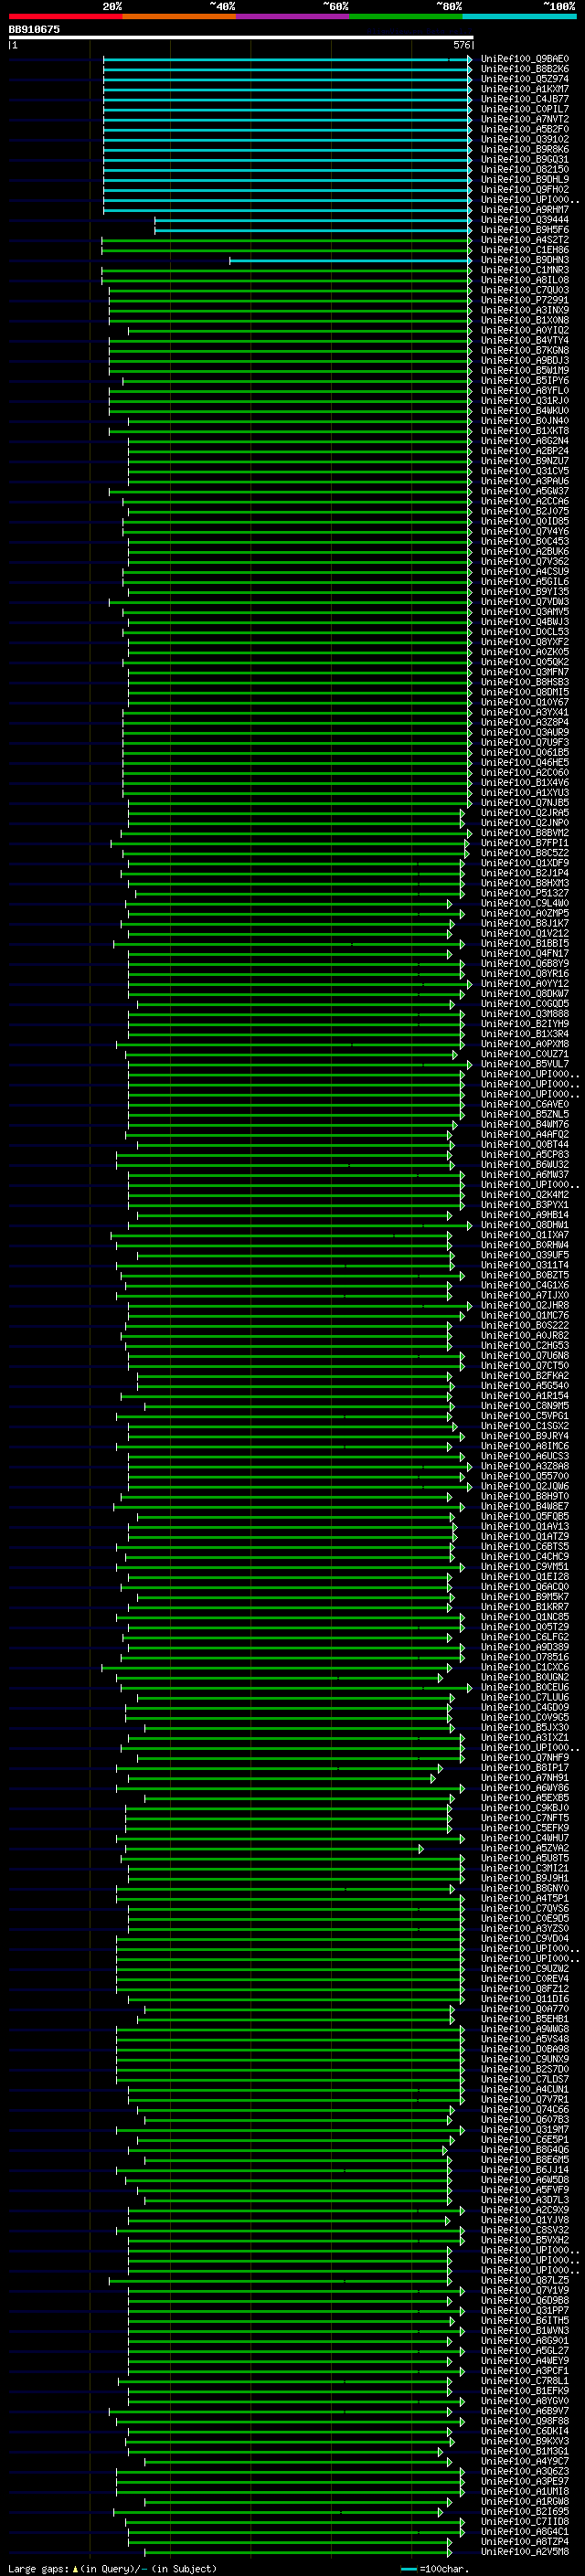Screen dimensions: 585x2576
Task: Select label UniRef100_Q4BWJ3
Action: pos(525,621)
